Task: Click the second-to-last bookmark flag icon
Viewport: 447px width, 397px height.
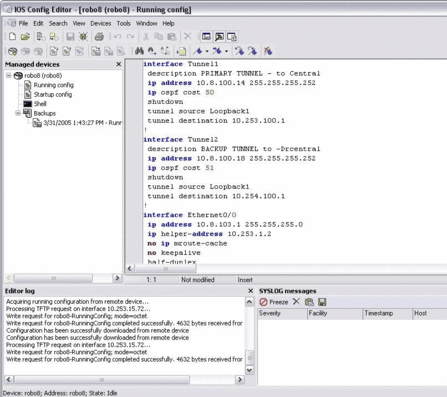Action: pyautogui.click(x=252, y=51)
